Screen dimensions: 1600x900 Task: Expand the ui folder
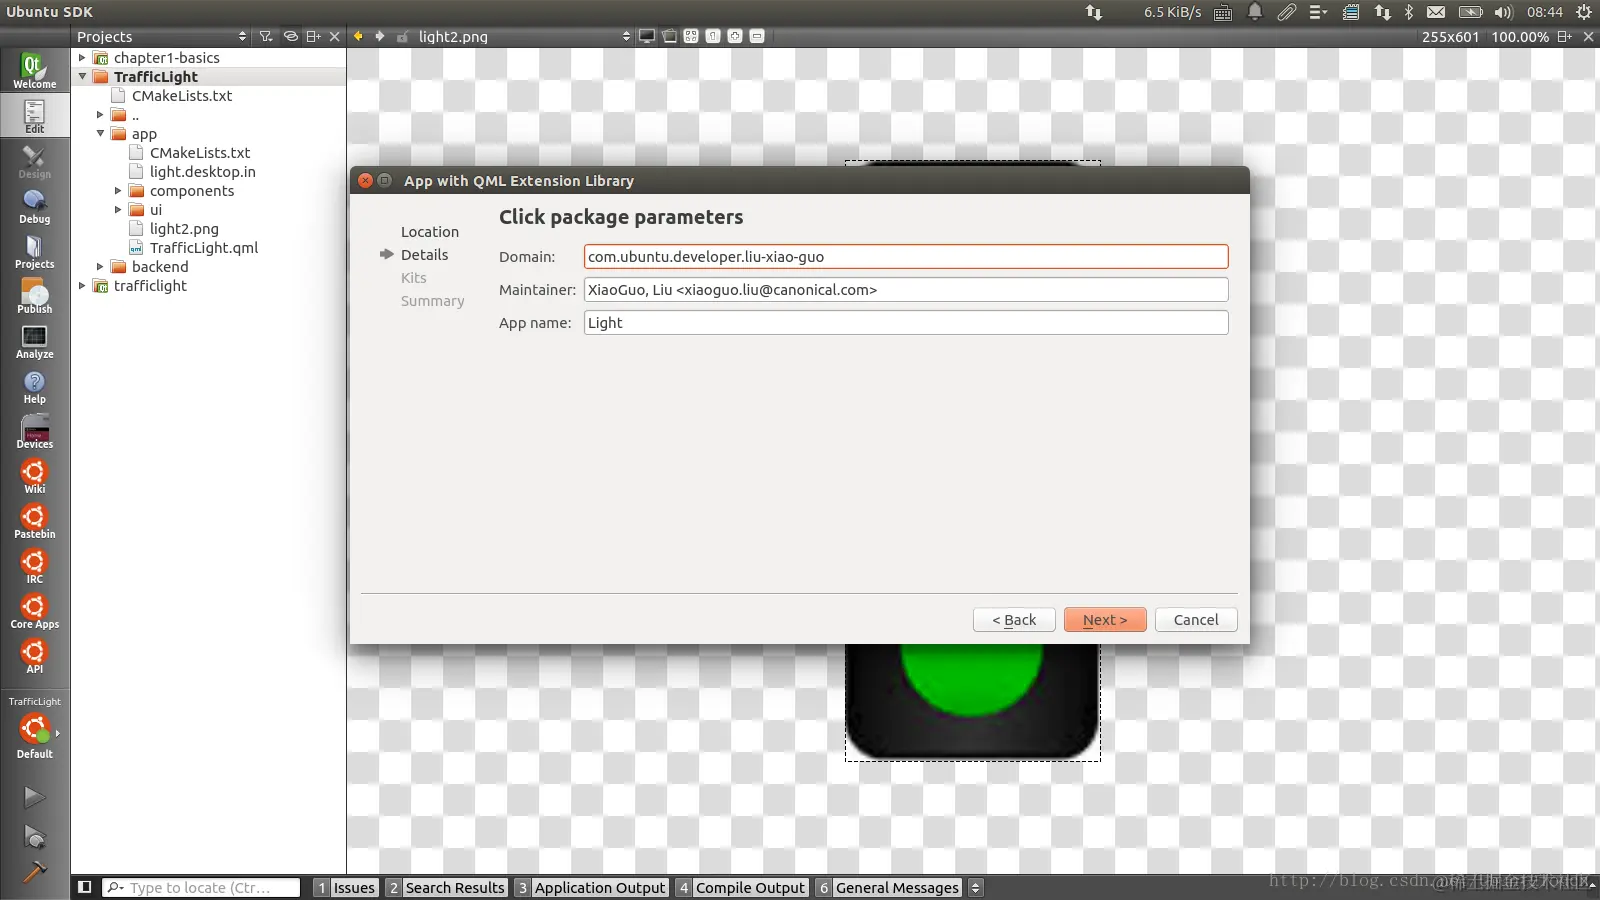[x=118, y=210]
